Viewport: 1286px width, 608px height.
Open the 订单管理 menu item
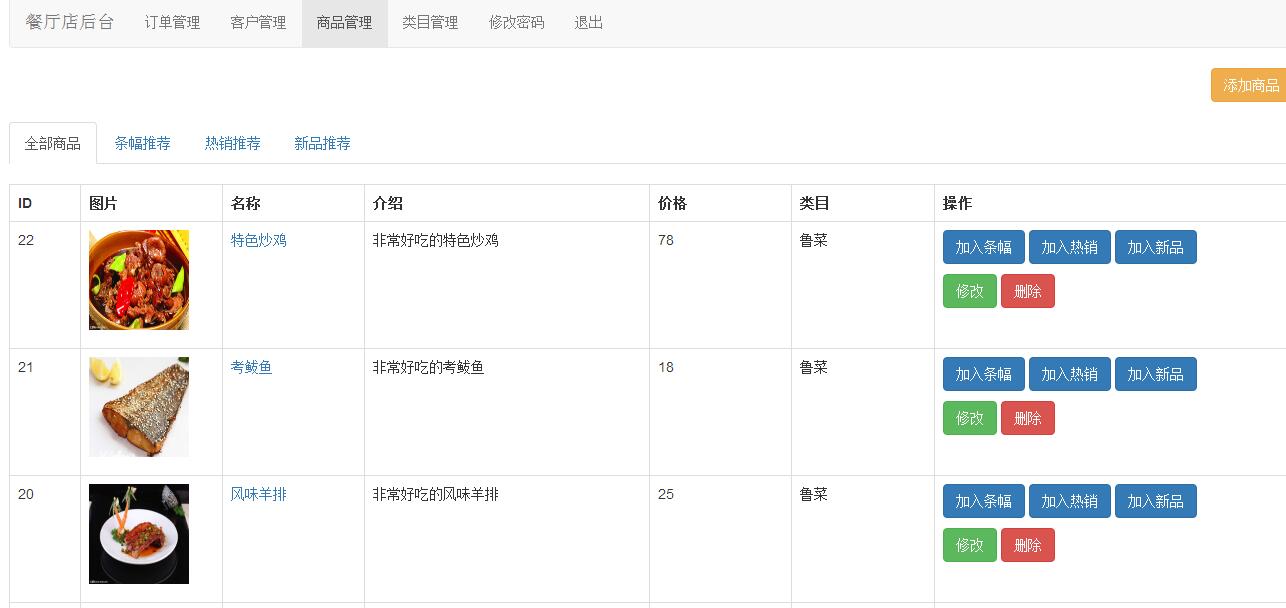(x=172, y=23)
